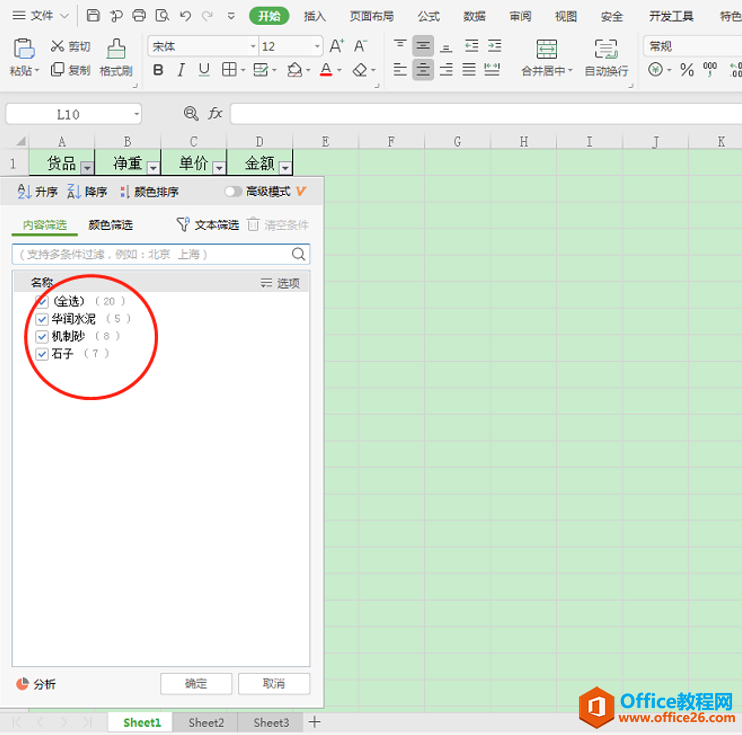Uncheck the 华润水泥 checkbox
This screenshot has width=742, height=735.
pos(42,319)
